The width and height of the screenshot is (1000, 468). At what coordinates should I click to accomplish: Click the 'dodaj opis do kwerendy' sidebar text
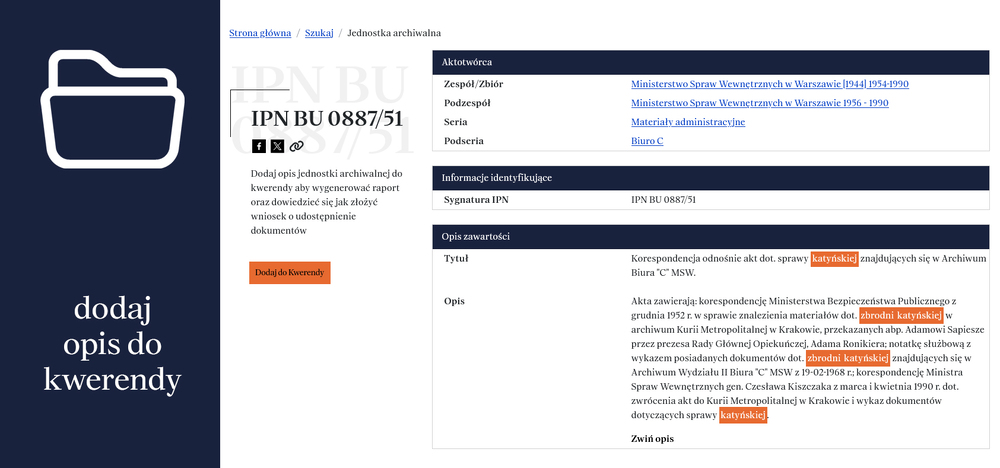[110, 345]
